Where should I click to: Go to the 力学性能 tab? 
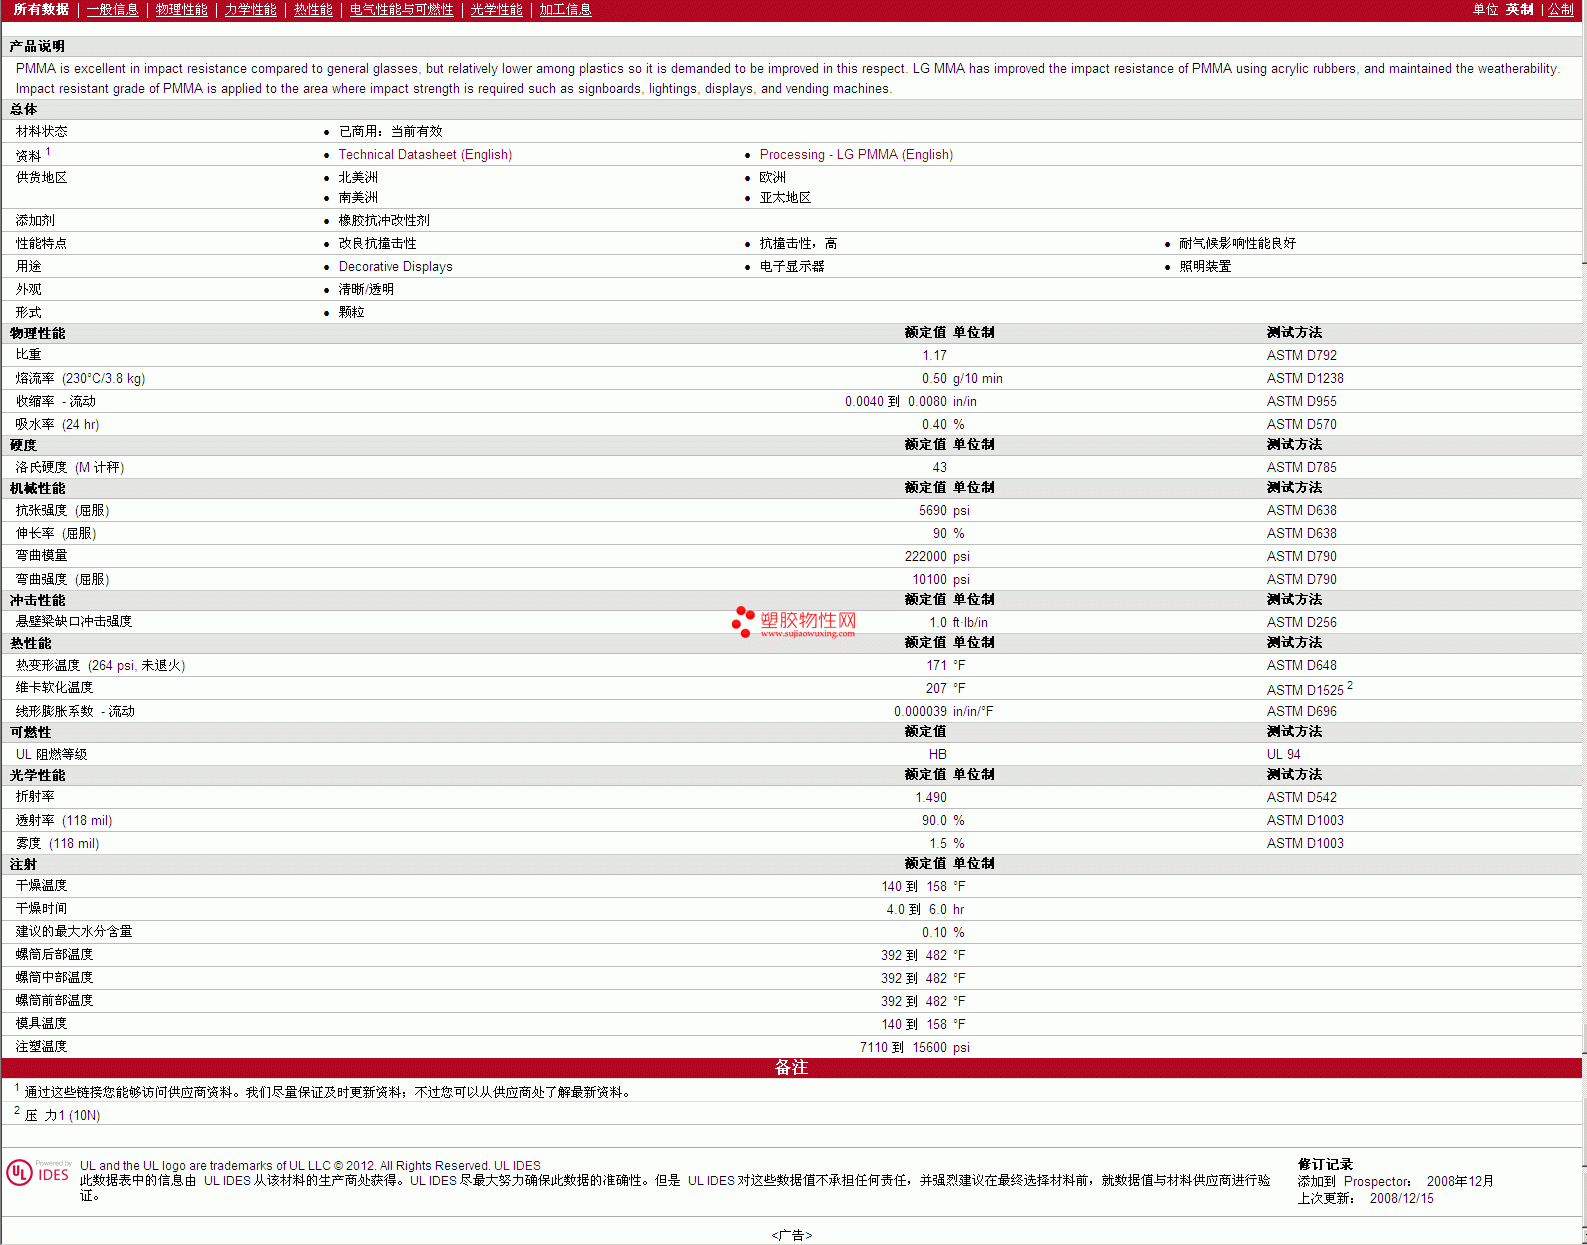click(251, 10)
